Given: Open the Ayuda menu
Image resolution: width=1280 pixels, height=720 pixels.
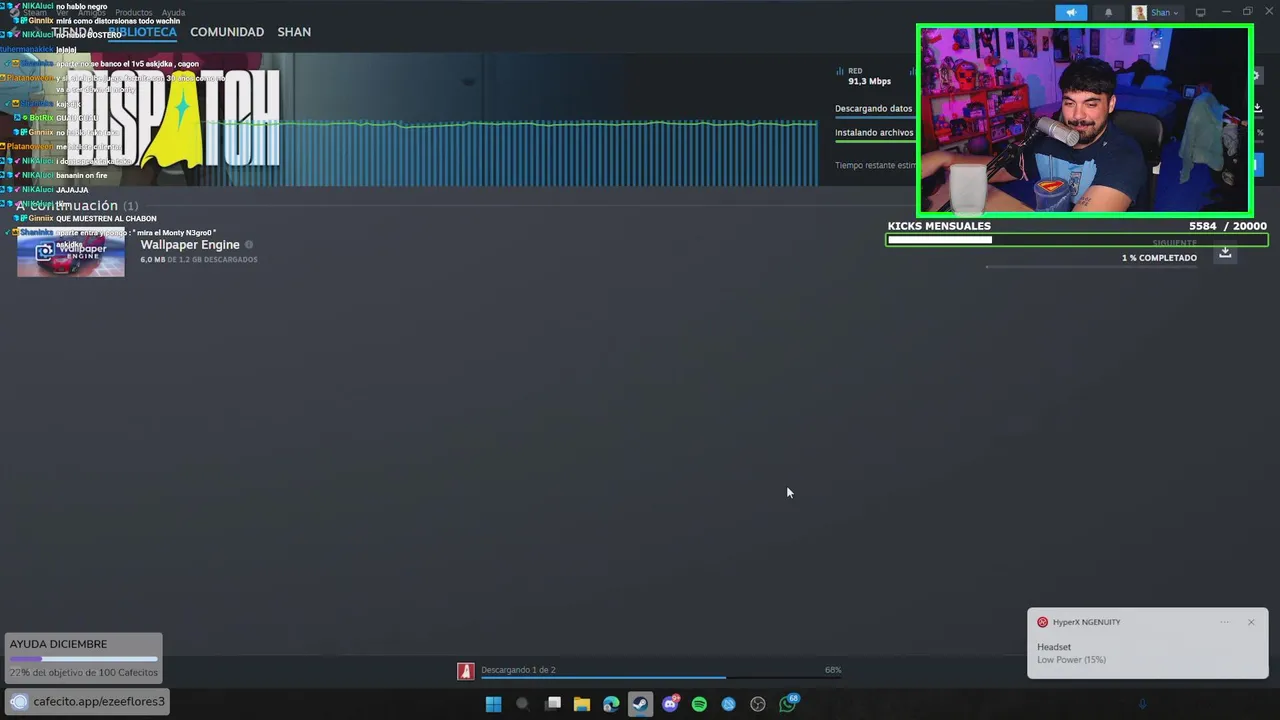Looking at the screenshot, I should click(x=173, y=13).
